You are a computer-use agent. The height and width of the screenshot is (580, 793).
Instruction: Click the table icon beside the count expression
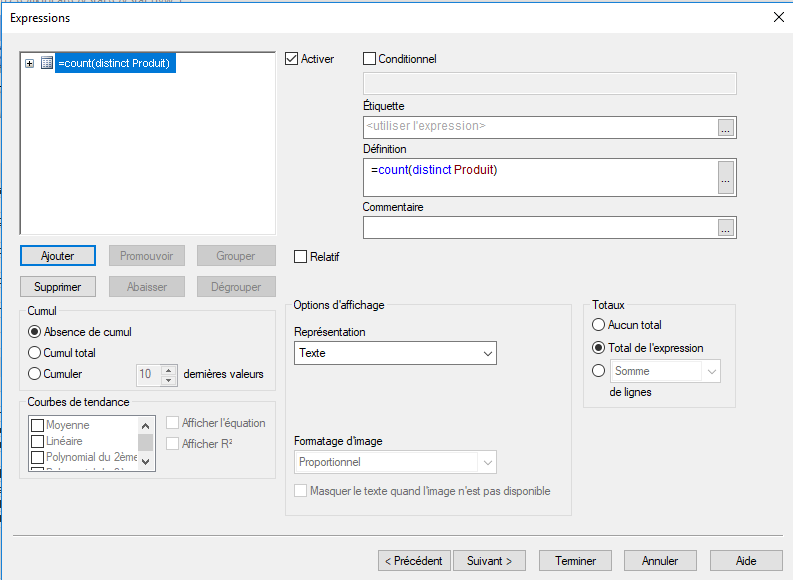[x=46, y=63]
